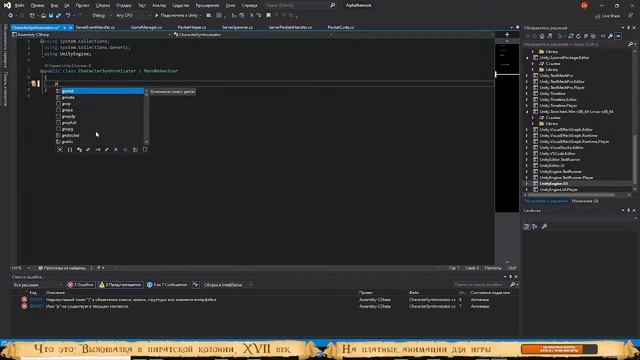
Task: Expand Unity.Timeline project node
Action: point(527,93)
